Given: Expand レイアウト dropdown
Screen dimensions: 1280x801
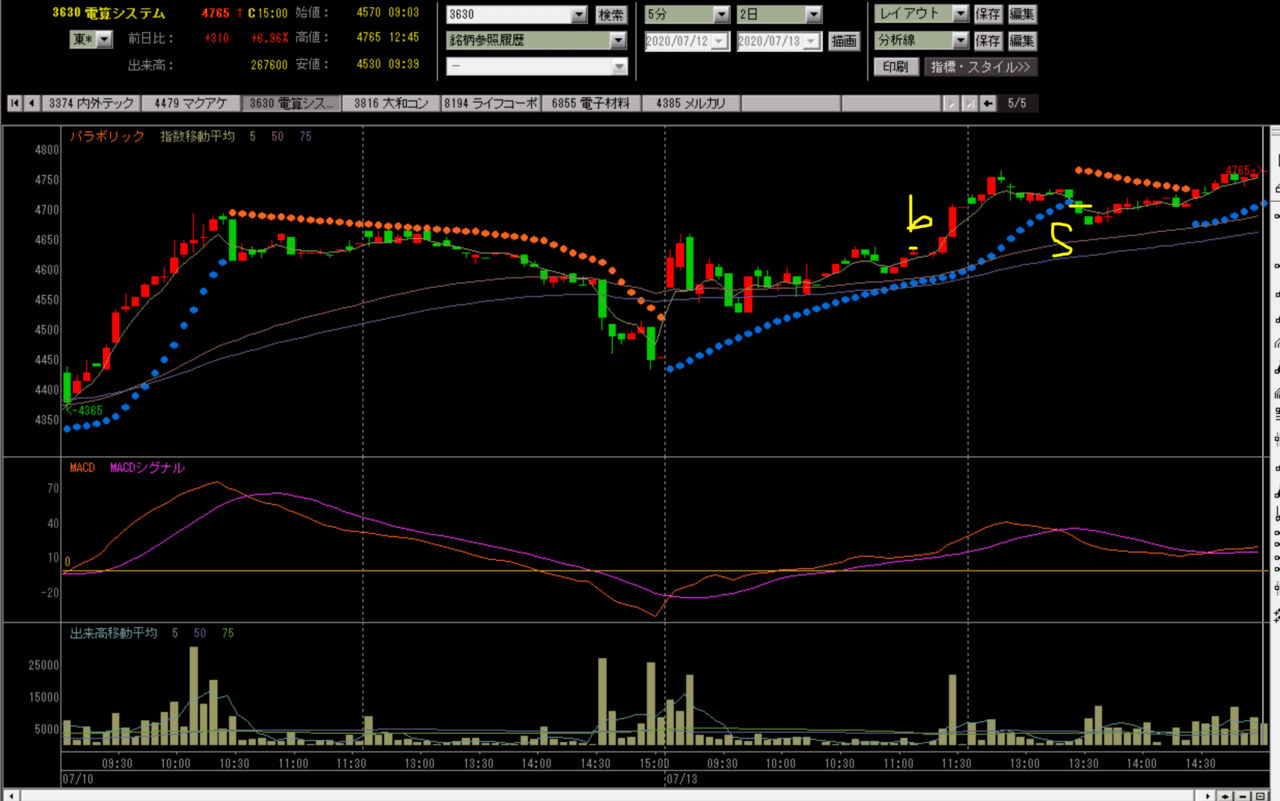Looking at the screenshot, I should [x=960, y=15].
